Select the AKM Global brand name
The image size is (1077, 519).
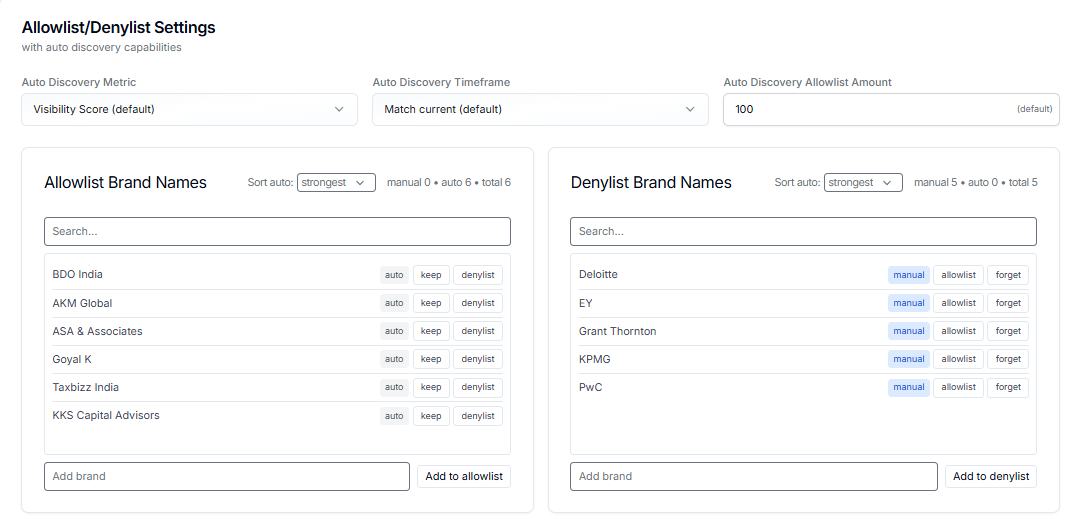tap(82, 303)
